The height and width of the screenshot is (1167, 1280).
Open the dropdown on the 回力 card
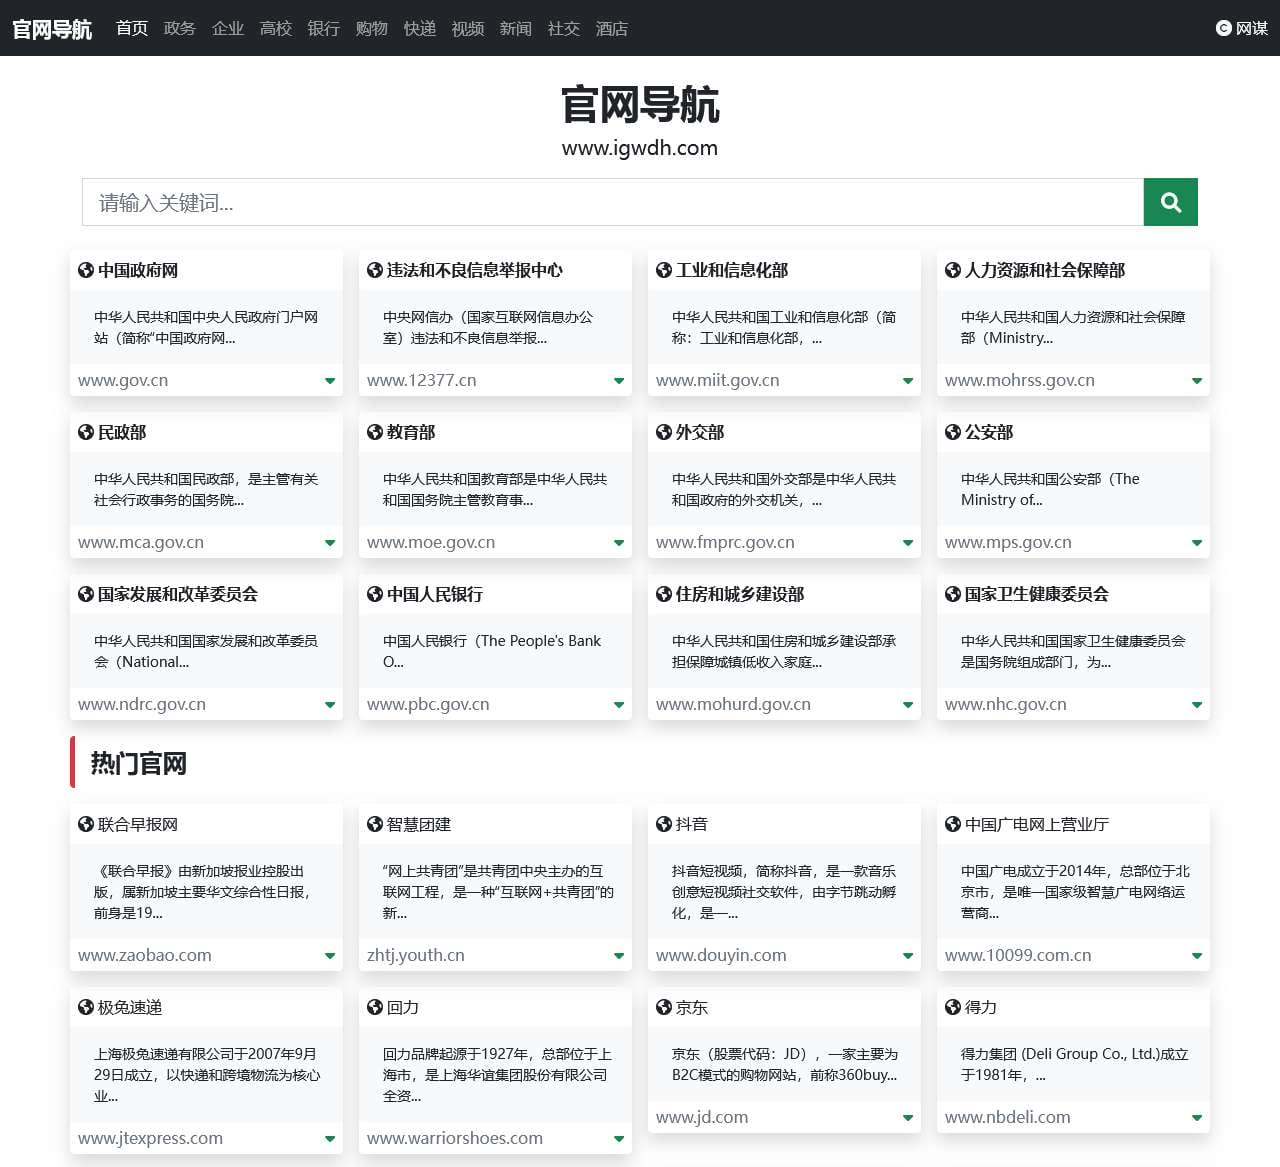tap(619, 1138)
